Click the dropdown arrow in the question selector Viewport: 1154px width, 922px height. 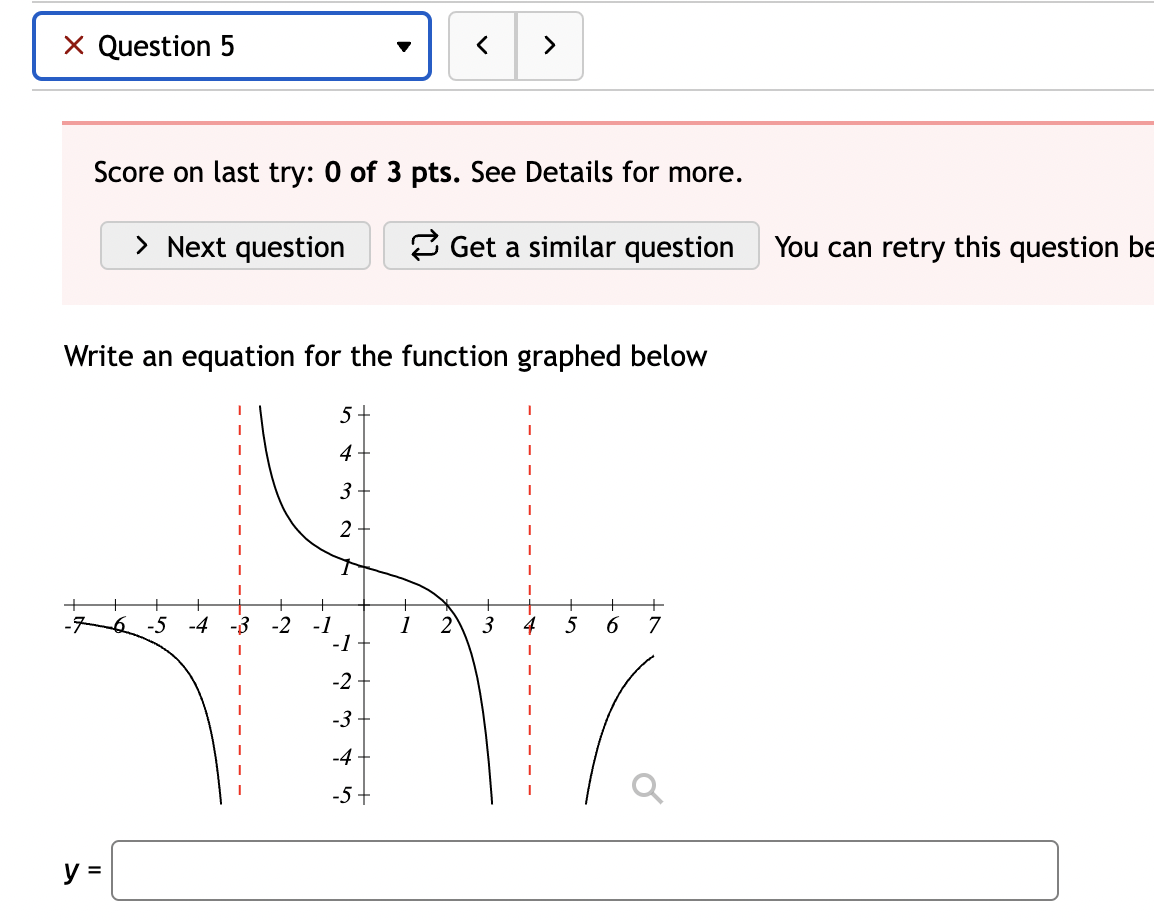click(403, 46)
